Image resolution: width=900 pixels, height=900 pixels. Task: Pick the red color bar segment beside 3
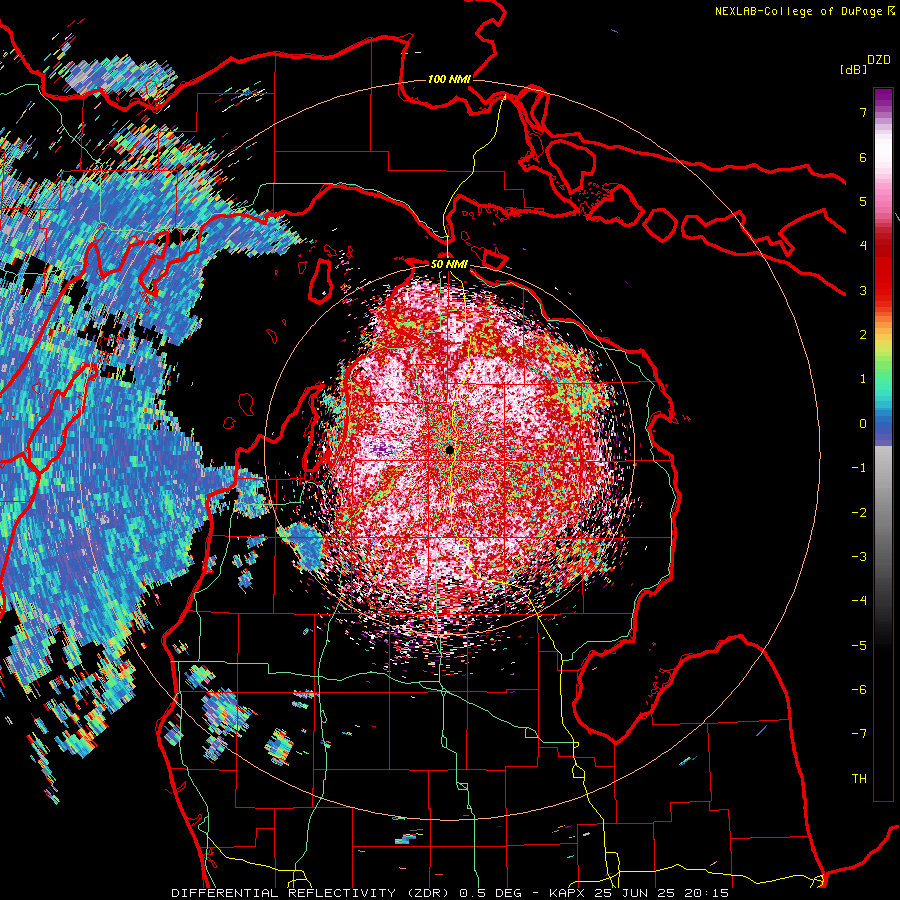[883, 290]
